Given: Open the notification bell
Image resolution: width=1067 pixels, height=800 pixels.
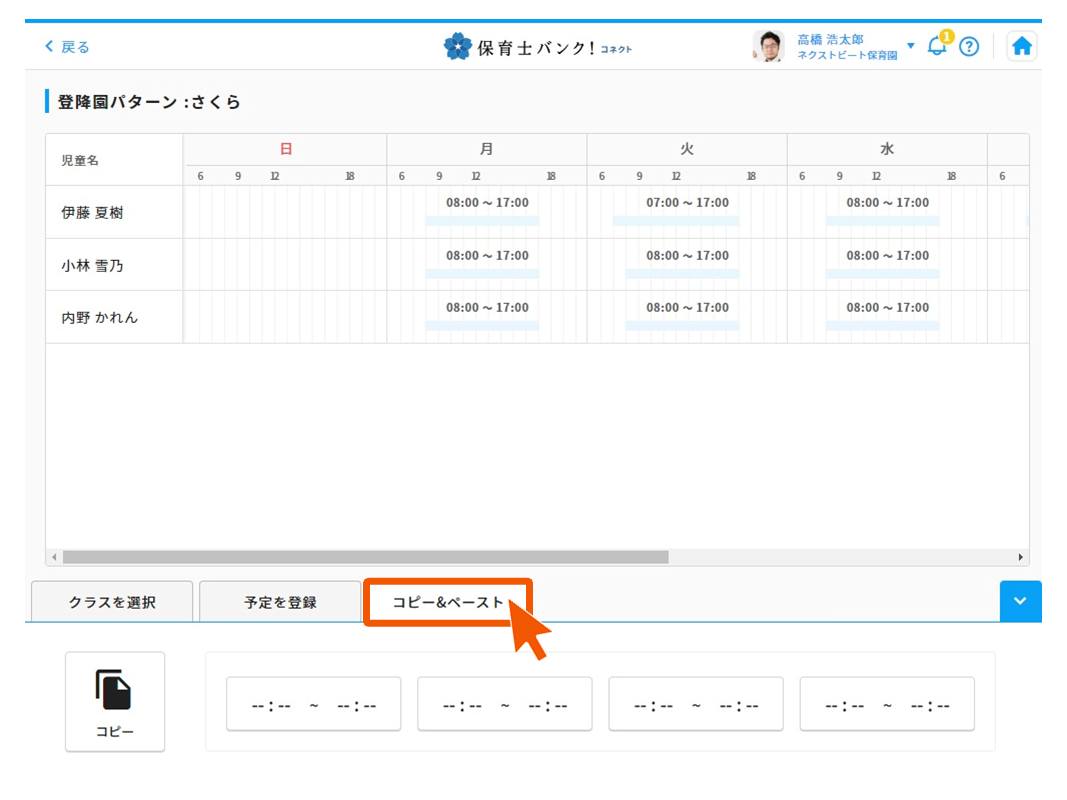Looking at the screenshot, I should tap(936, 46).
